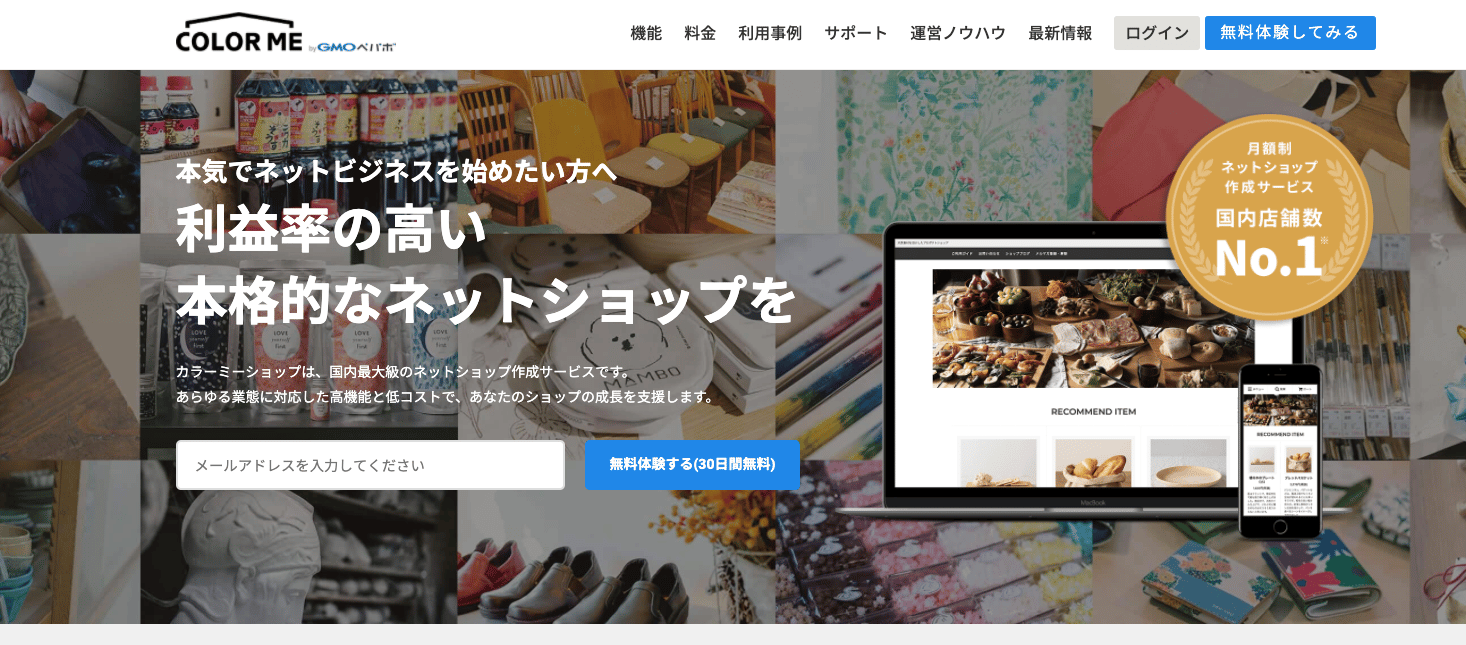The width and height of the screenshot is (1466, 645).
Task: Open the 機能 menu item
Action: click(646, 33)
